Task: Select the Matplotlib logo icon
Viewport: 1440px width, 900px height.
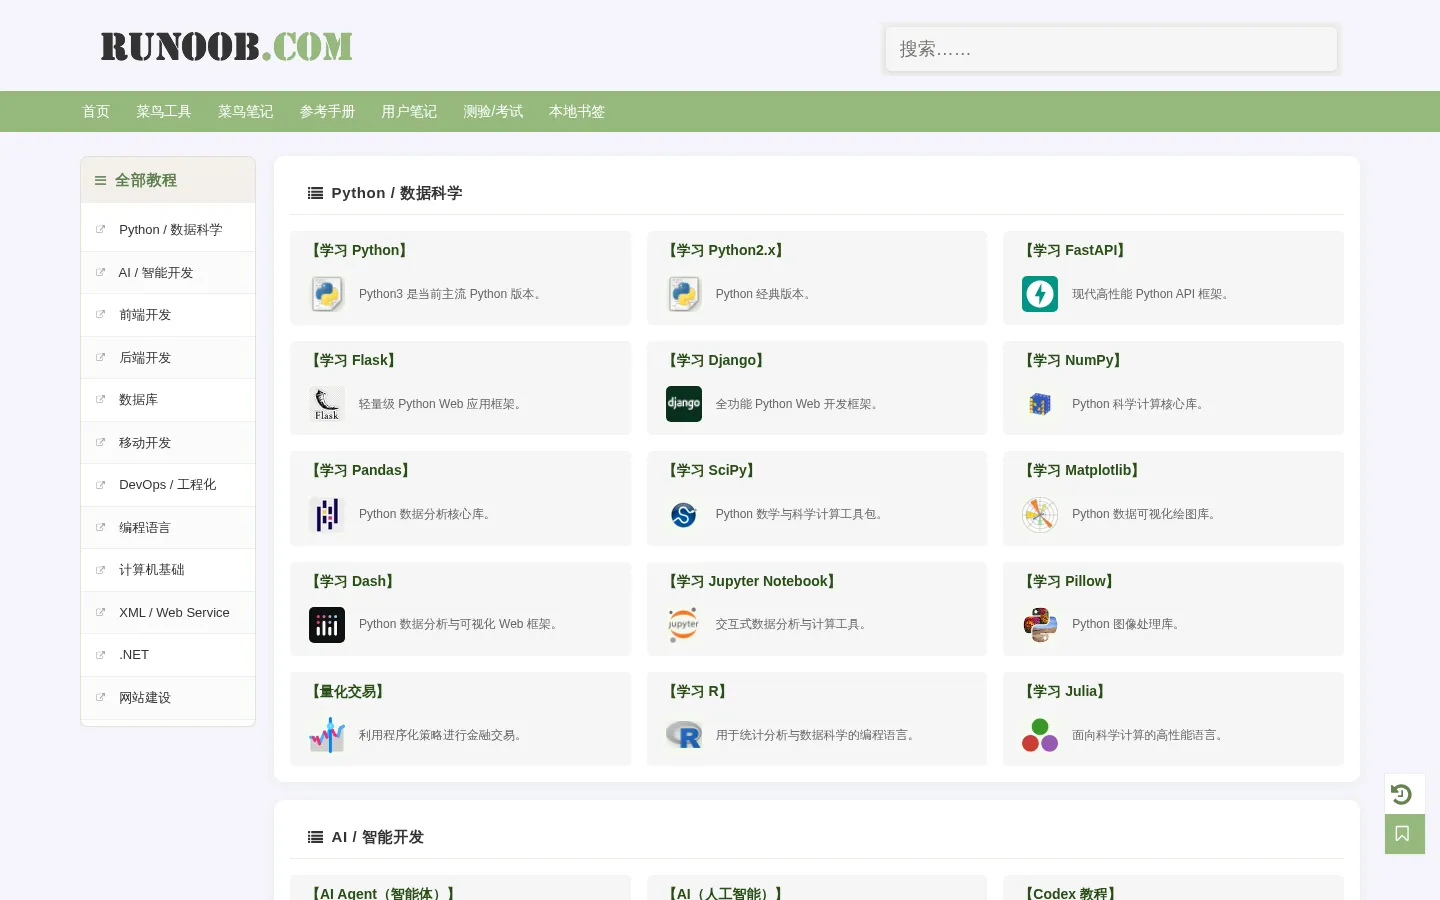Action: pos(1040,514)
